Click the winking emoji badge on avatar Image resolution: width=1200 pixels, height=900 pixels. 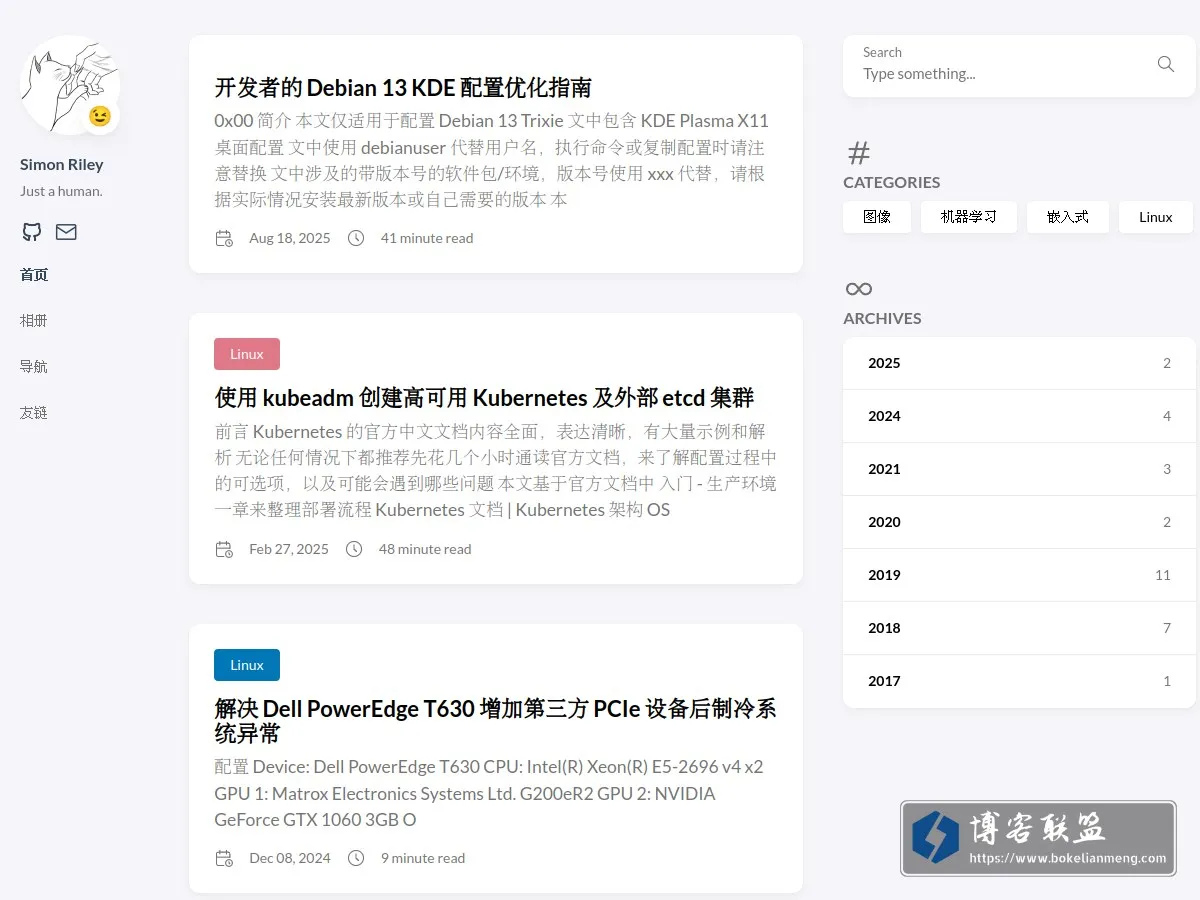pyautogui.click(x=100, y=116)
